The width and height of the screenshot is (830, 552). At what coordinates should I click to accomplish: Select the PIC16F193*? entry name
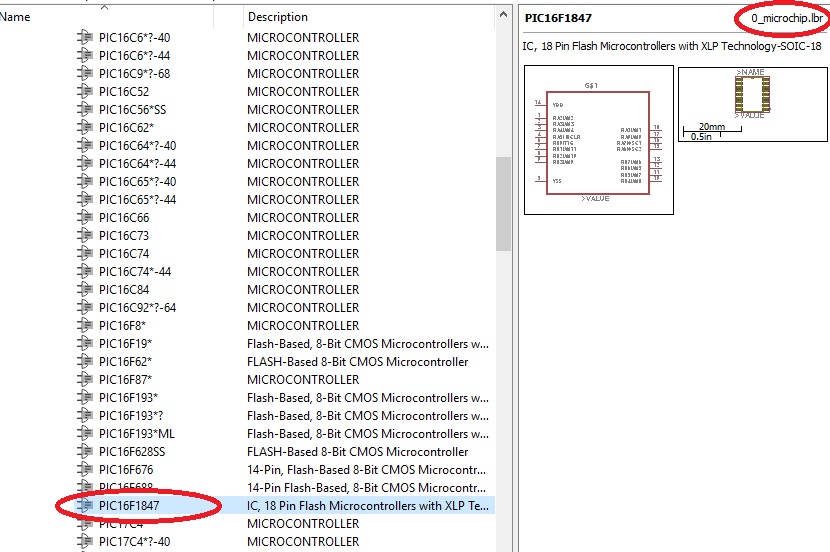click(x=131, y=415)
